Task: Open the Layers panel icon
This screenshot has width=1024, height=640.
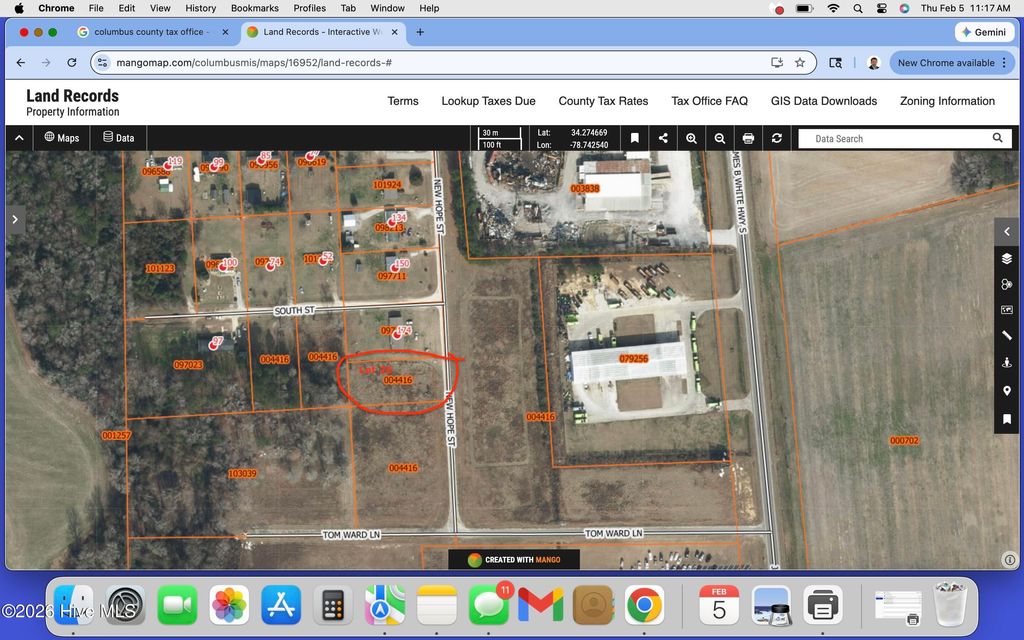Action: (x=1007, y=258)
